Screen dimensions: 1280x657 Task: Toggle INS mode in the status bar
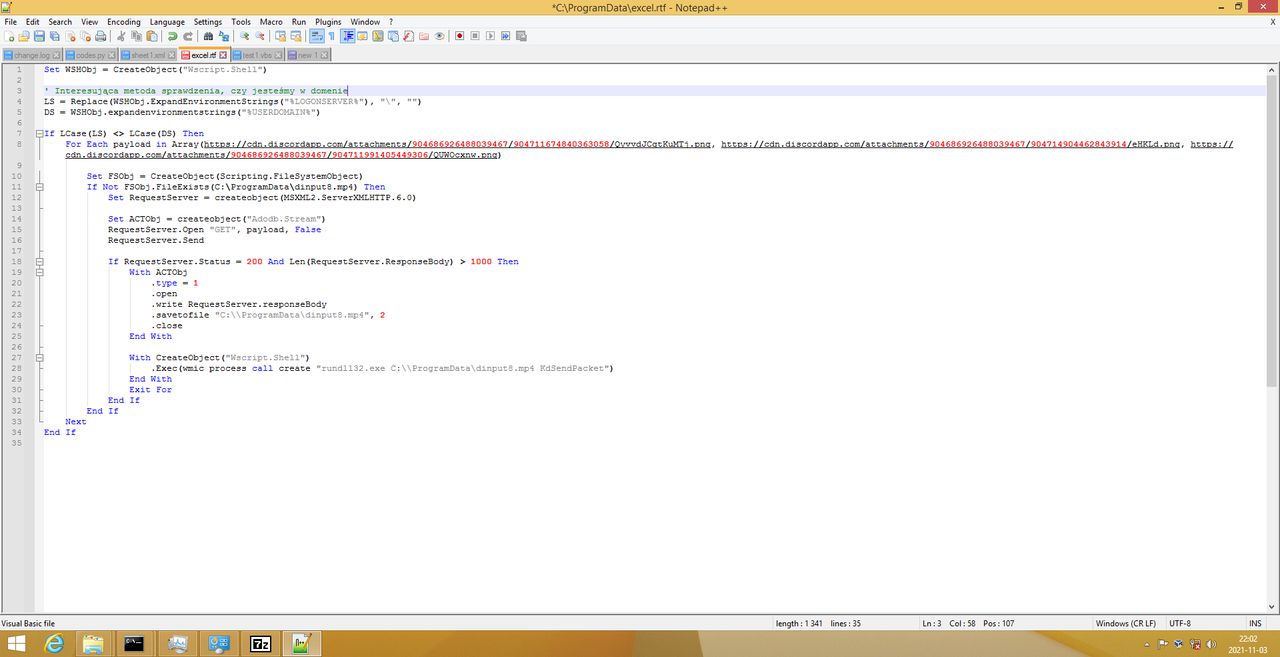(x=1255, y=623)
